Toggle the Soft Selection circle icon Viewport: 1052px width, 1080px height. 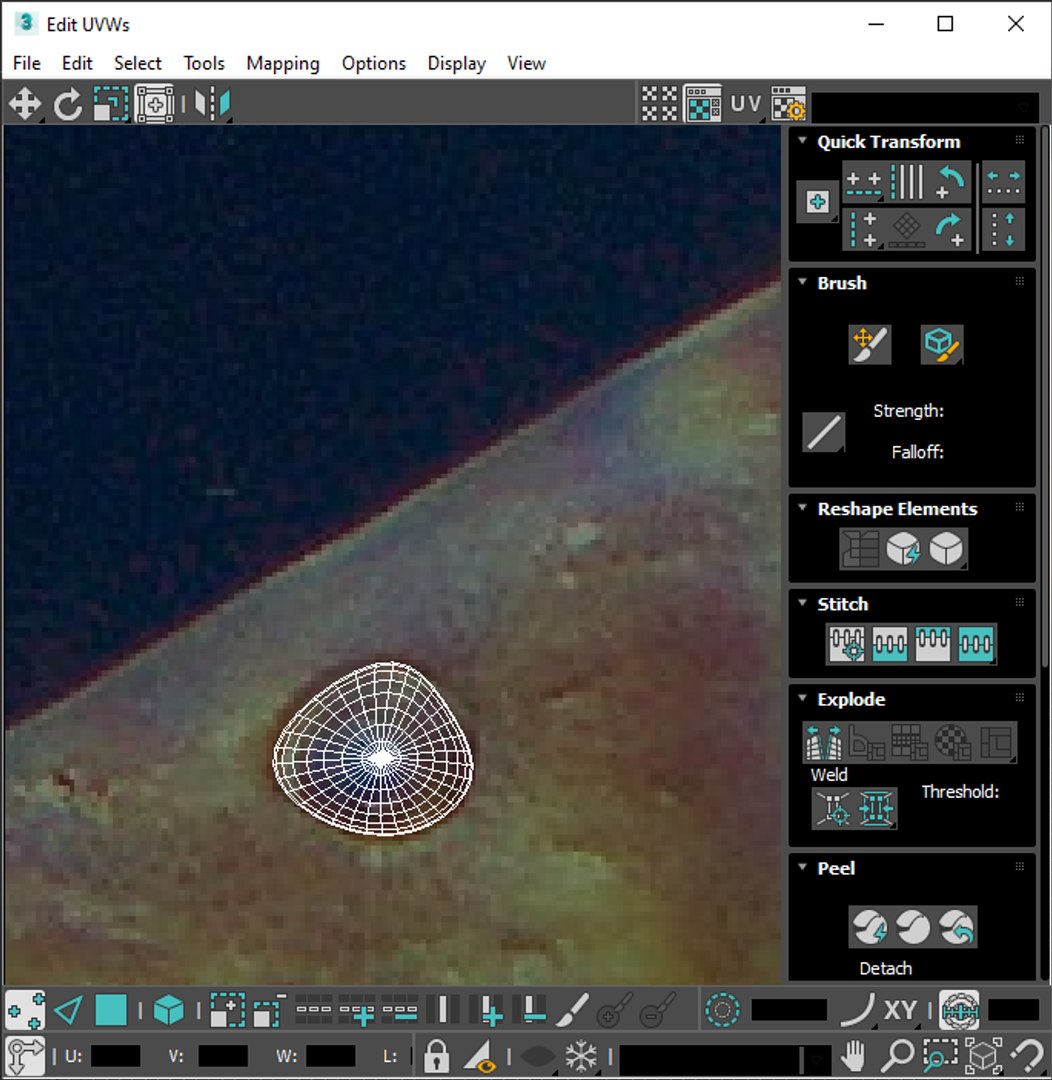click(x=723, y=1010)
